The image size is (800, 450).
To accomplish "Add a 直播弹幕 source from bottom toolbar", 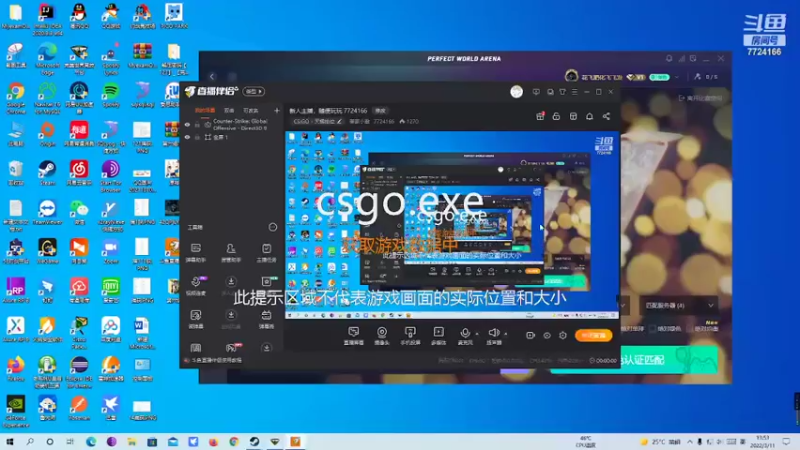I will [354, 336].
